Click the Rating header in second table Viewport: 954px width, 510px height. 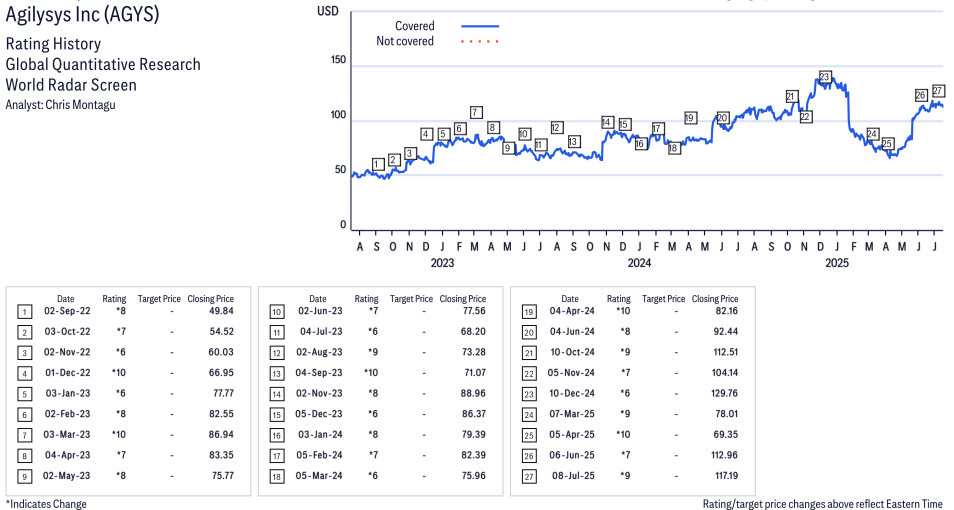366,299
